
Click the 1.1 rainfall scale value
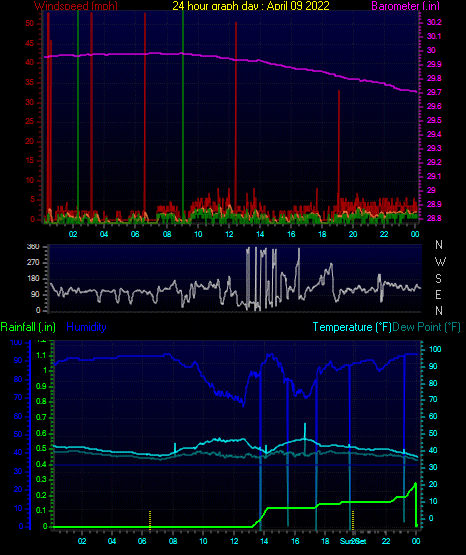point(41,355)
